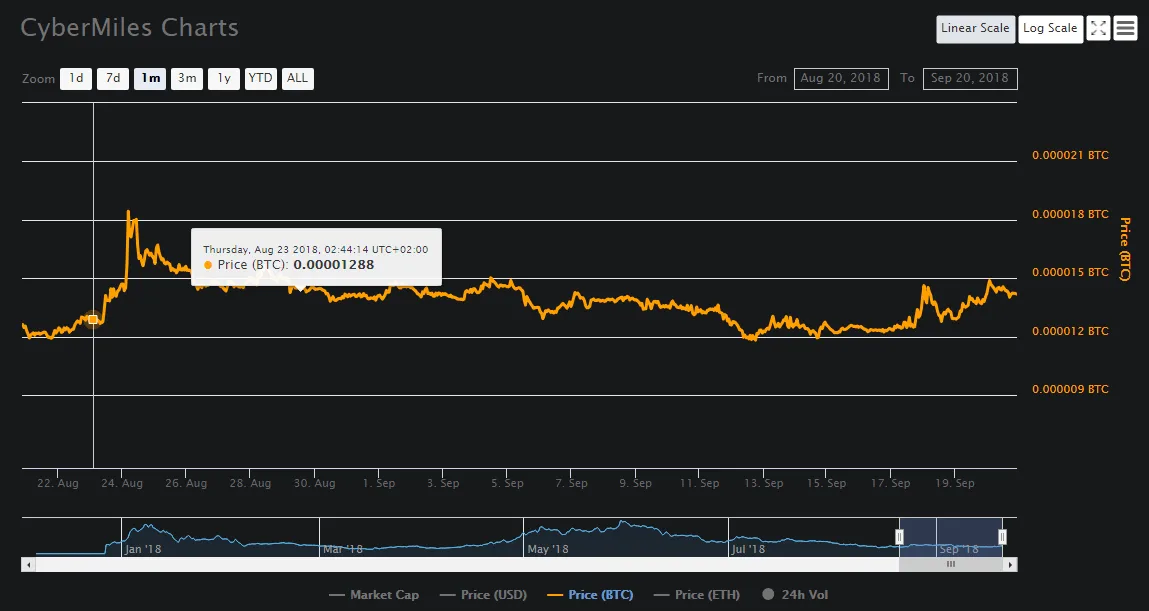
Task: Click navigator scrollbar left arrow
Action: pyautogui.click(x=29, y=565)
